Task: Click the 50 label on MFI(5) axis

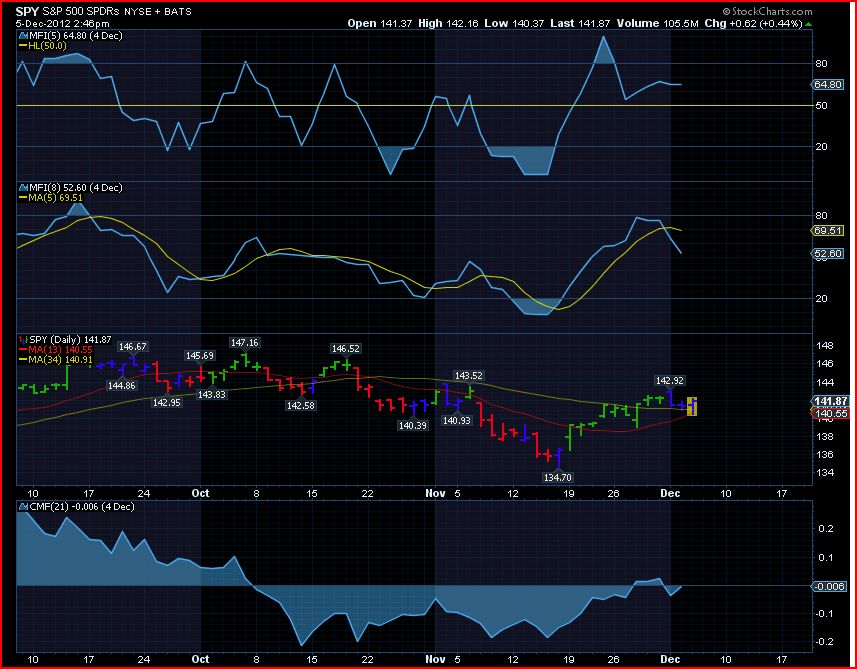Action: 821,105
